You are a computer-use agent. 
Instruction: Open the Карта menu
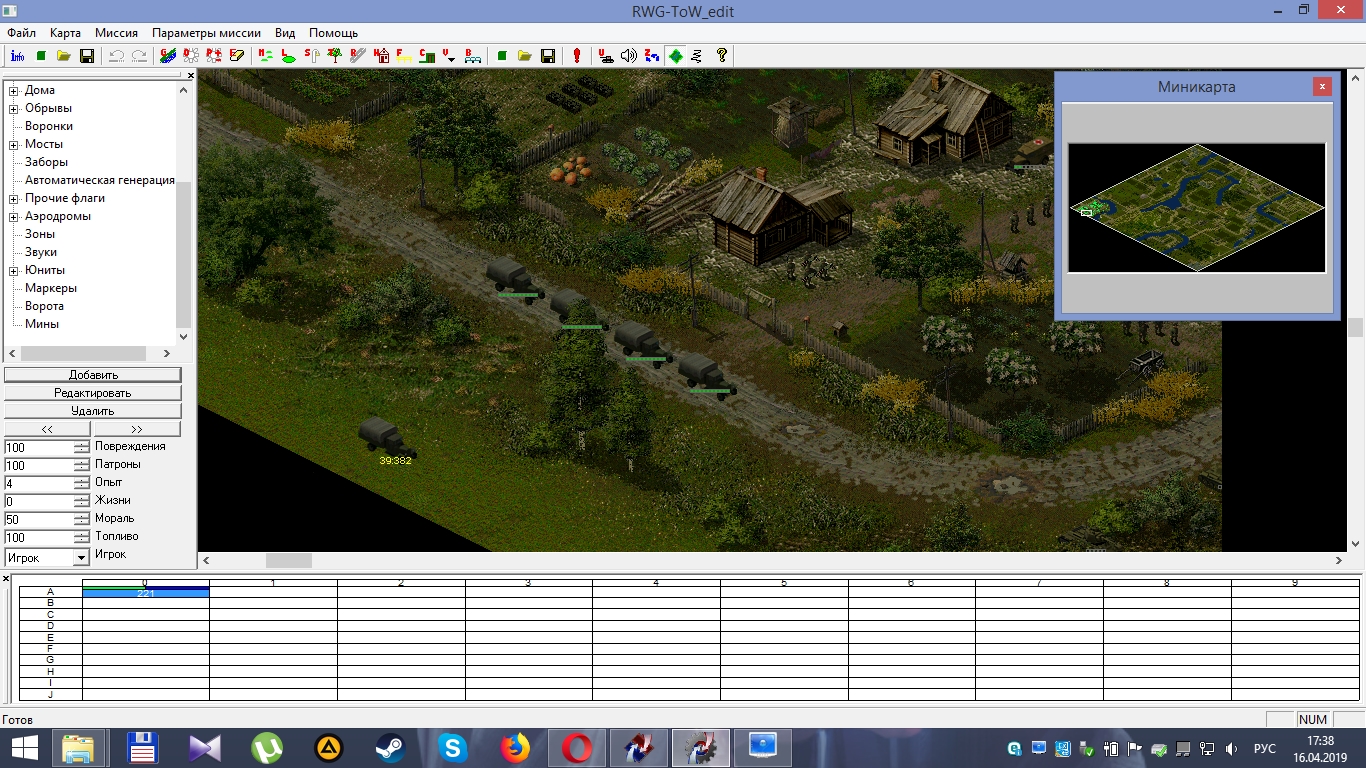[x=65, y=33]
